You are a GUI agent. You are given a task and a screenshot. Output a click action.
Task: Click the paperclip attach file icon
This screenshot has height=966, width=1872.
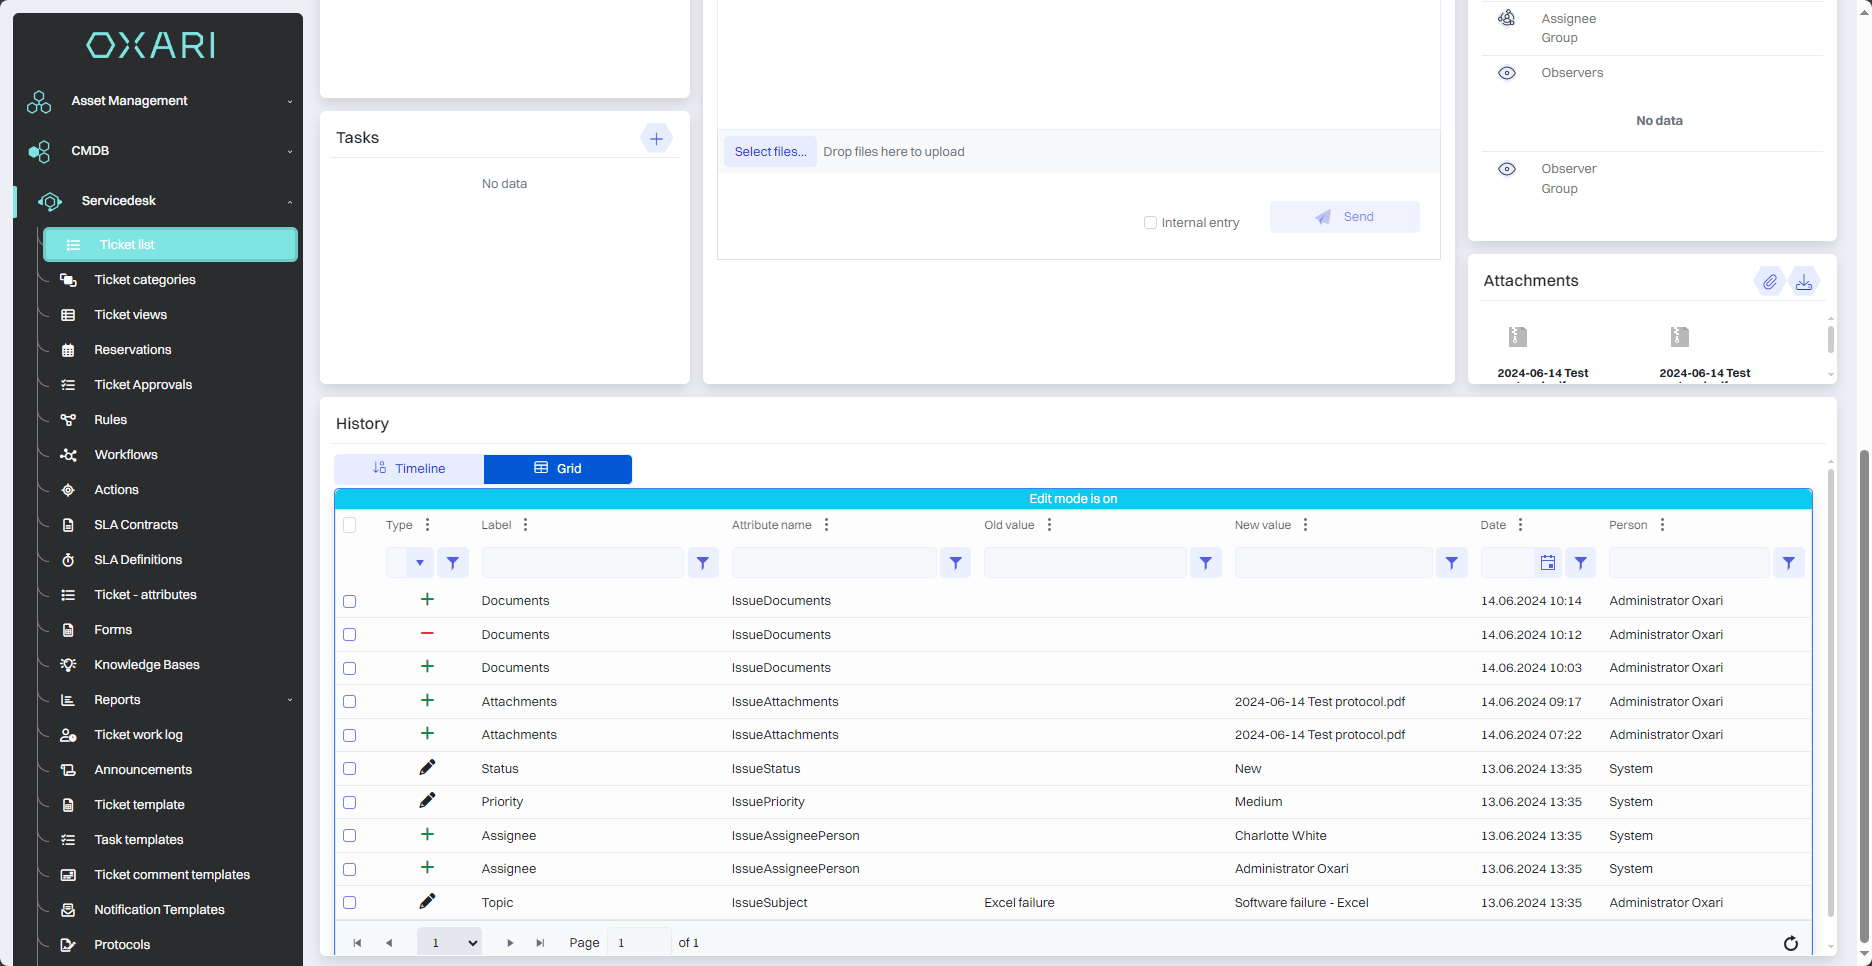tap(1769, 282)
